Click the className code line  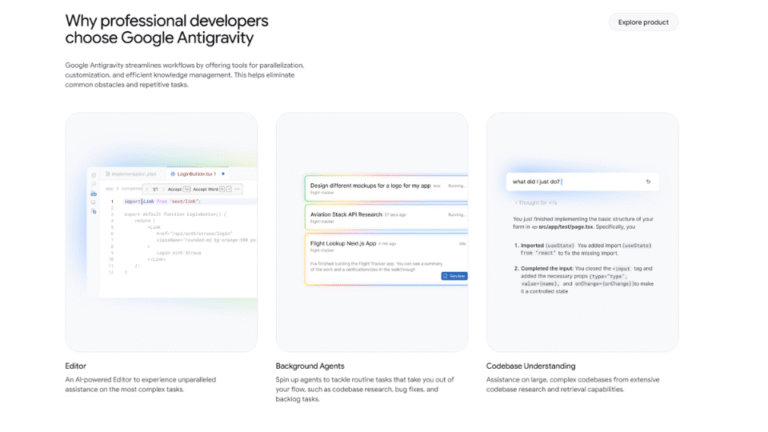(206, 240)
